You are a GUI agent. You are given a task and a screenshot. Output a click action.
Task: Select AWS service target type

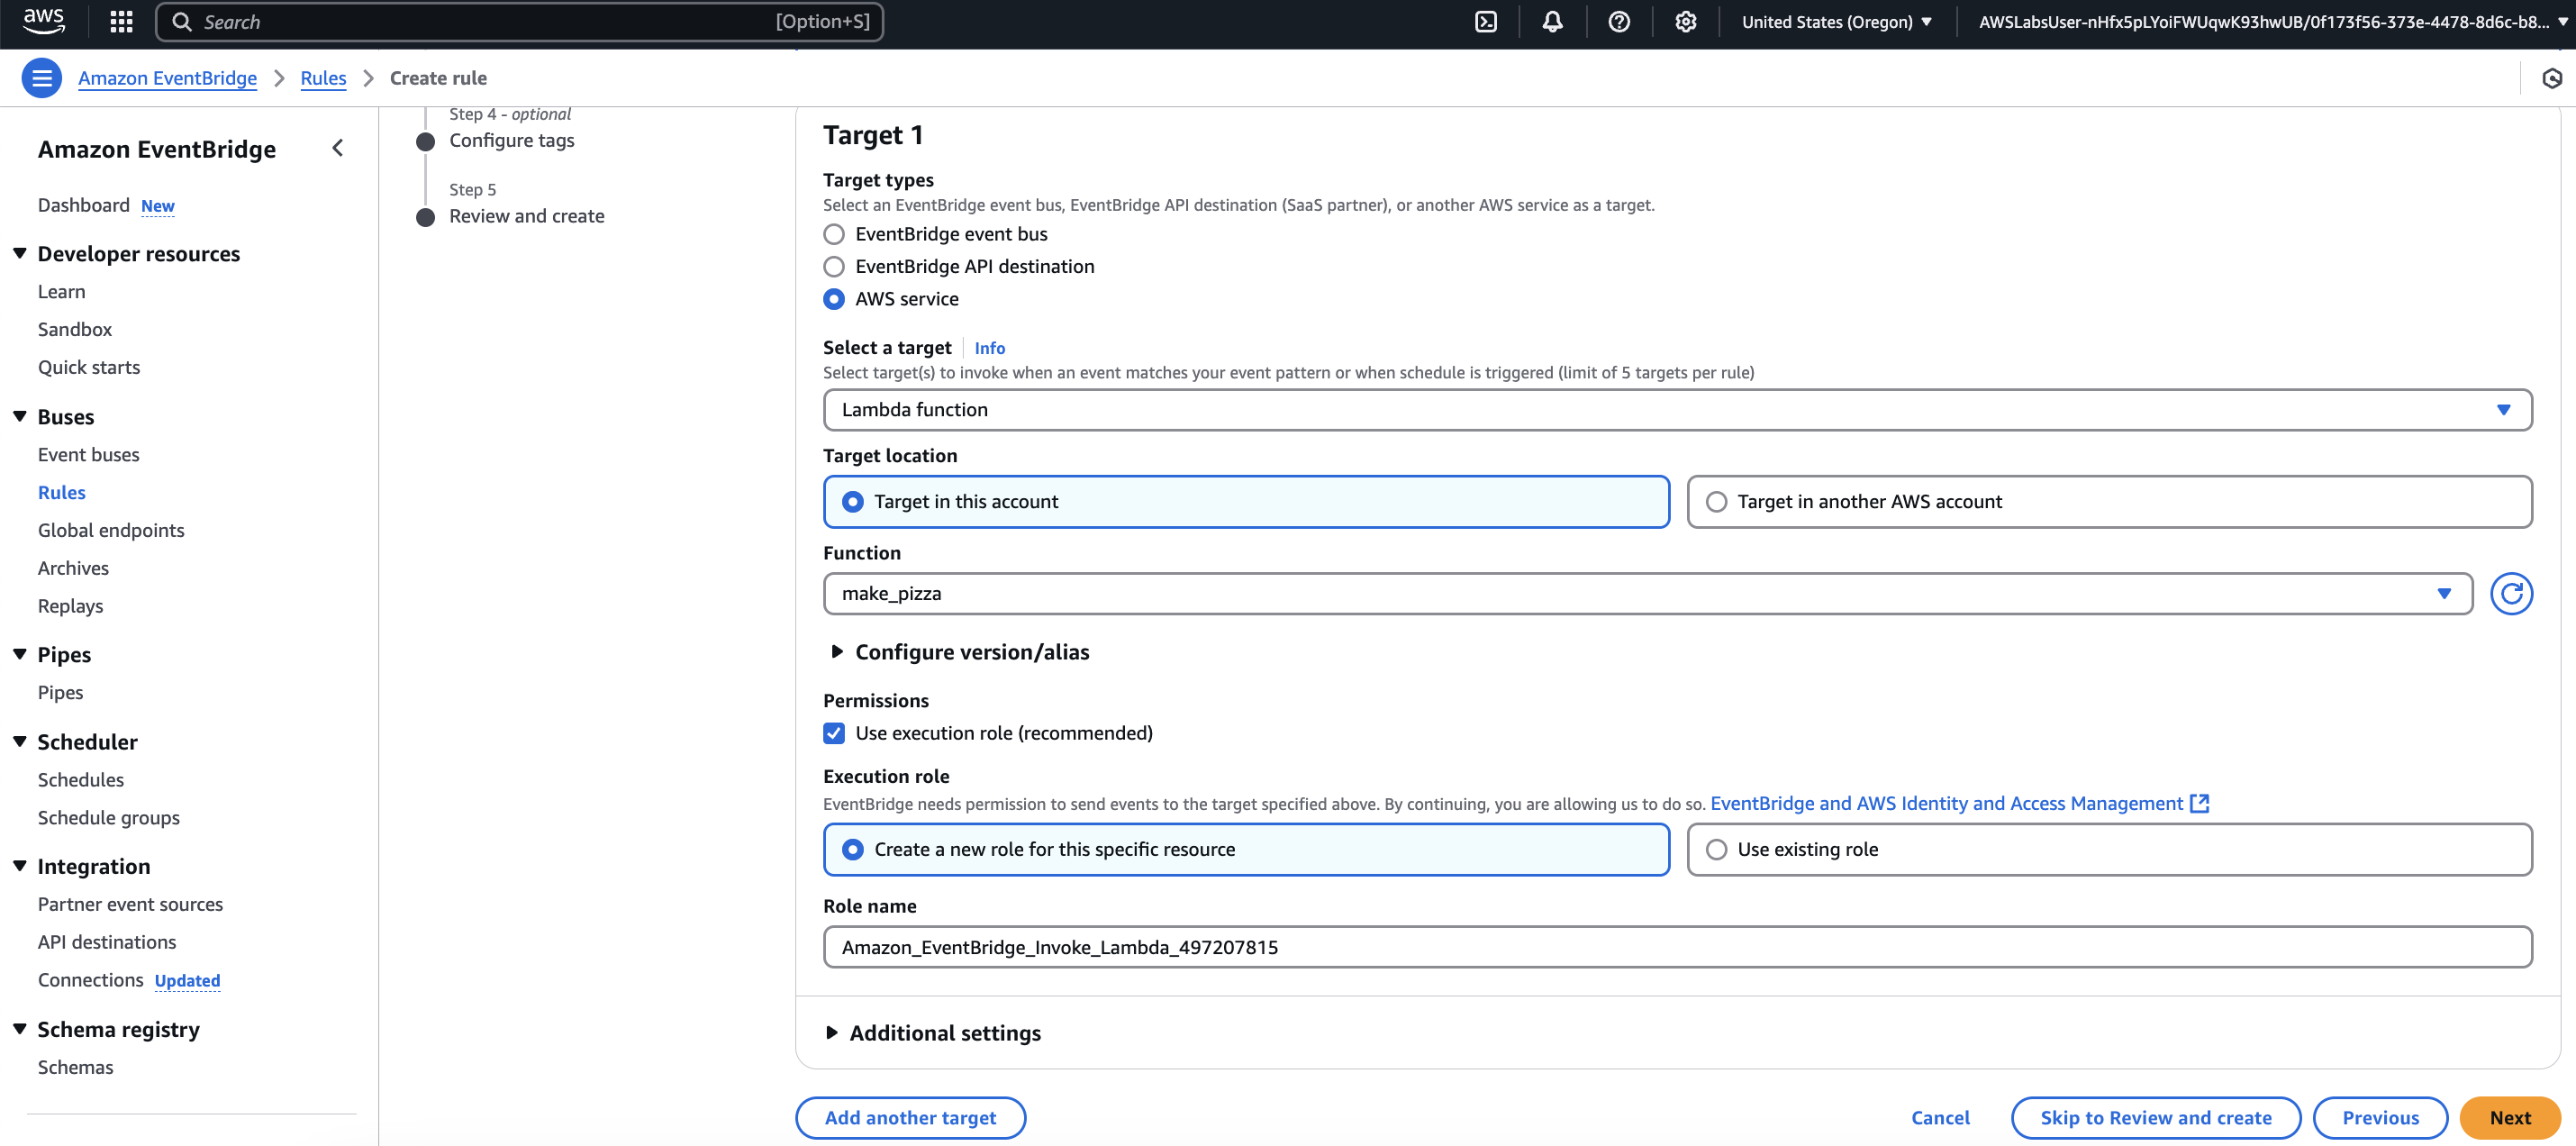click(x=834, y=299)
